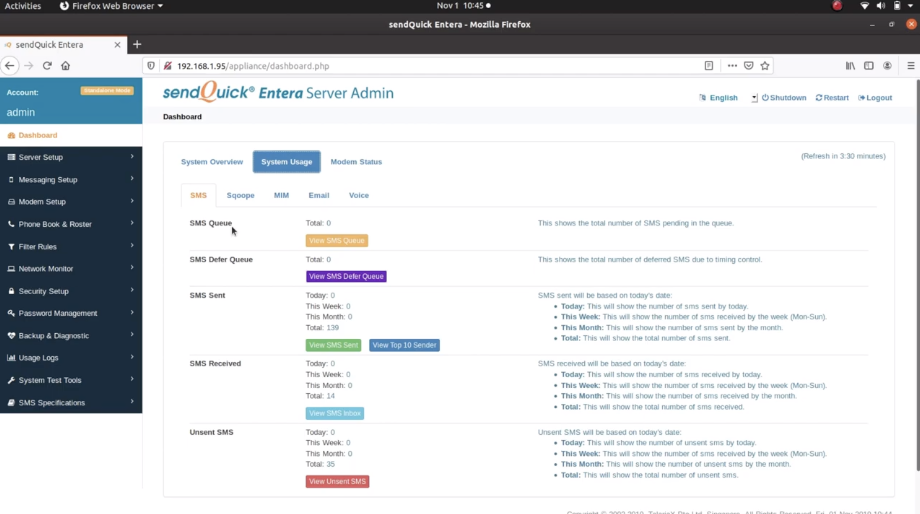Select the SMS sub-tab

coord(198,195)
